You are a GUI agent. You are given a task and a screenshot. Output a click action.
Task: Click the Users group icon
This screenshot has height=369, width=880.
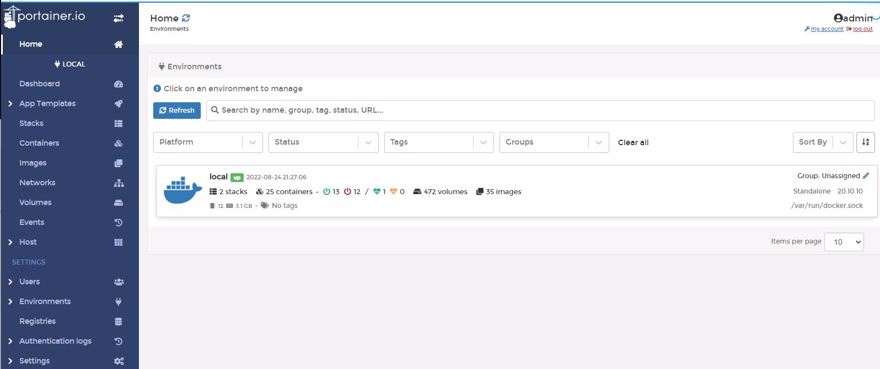pyautogui.click(x=118, y=282)
